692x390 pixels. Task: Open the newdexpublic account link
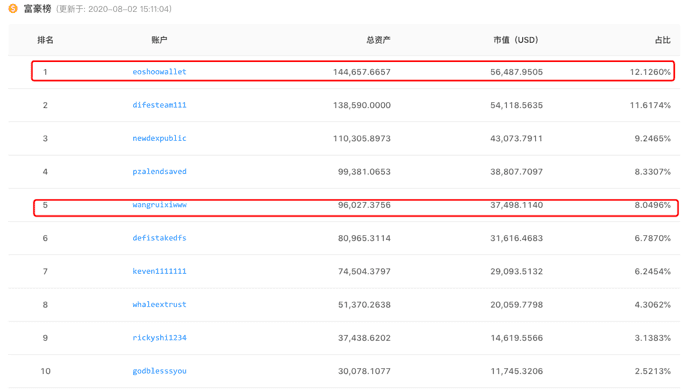159,138
